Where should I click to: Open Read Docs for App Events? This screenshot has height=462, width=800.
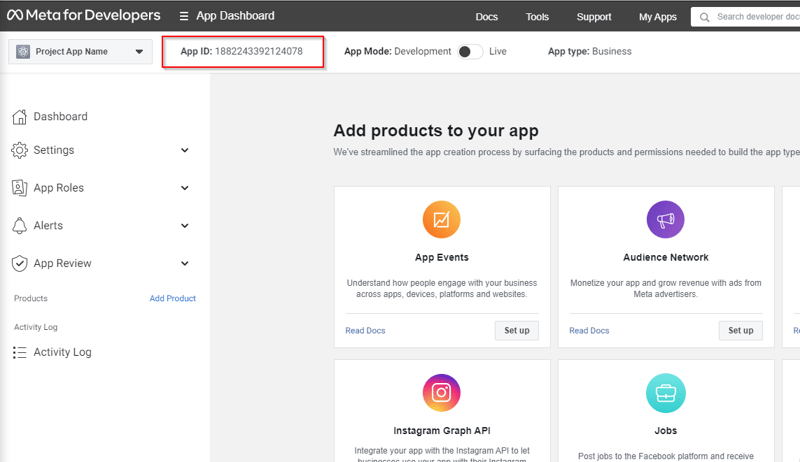click(365, 330)
